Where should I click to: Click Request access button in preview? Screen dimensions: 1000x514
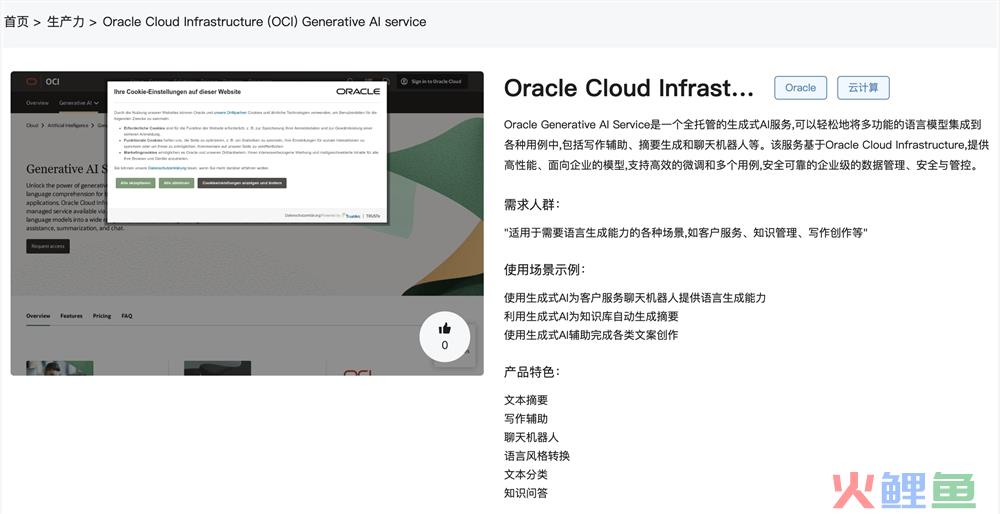pyautogui.click(x=48, y=246)
